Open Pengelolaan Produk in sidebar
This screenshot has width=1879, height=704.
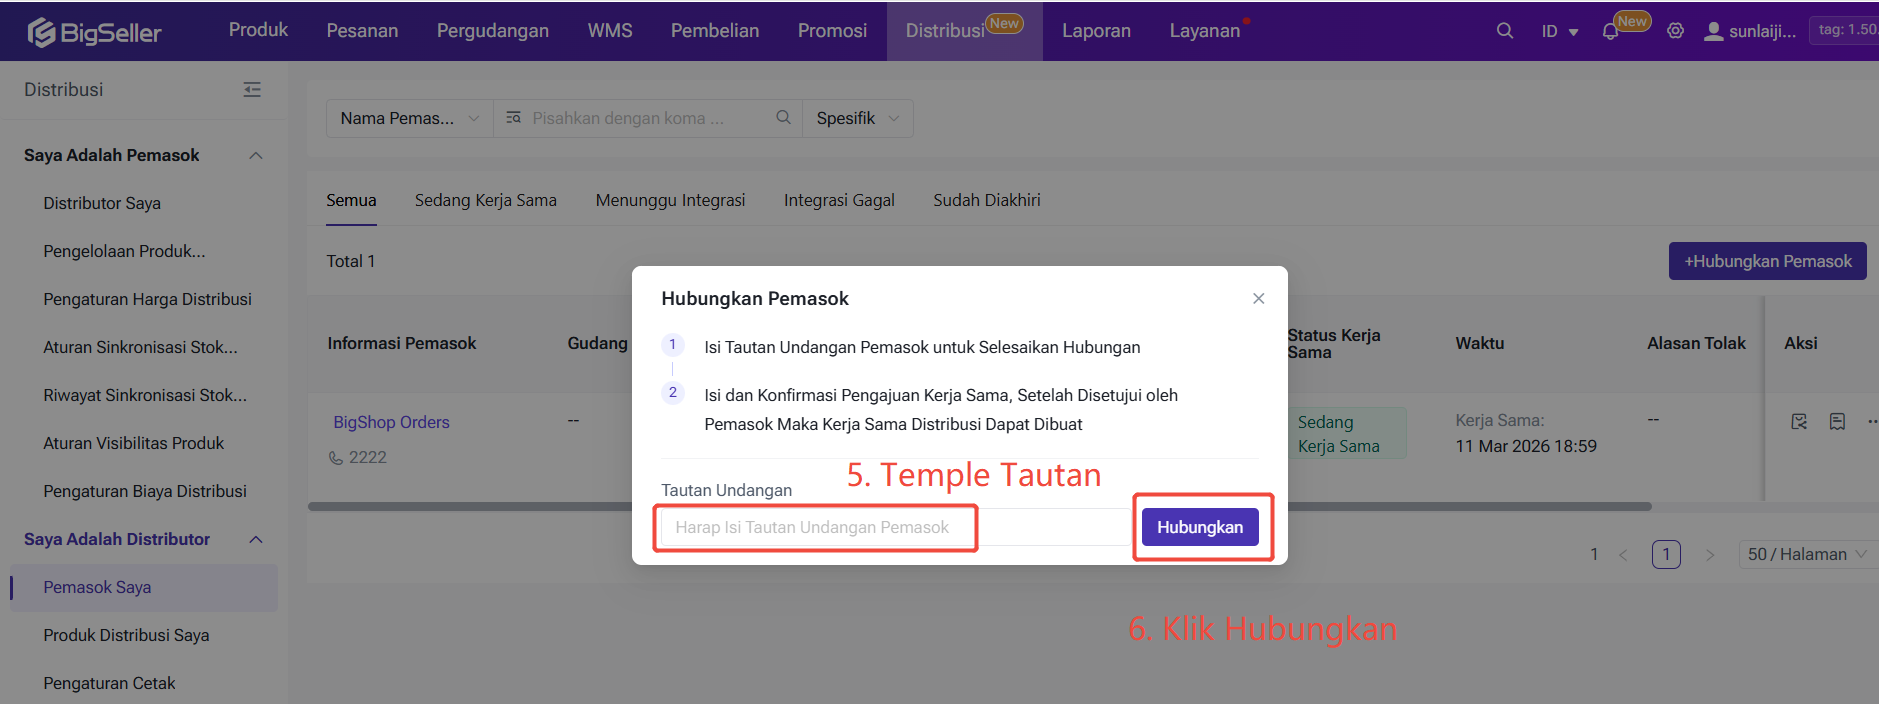124,251
